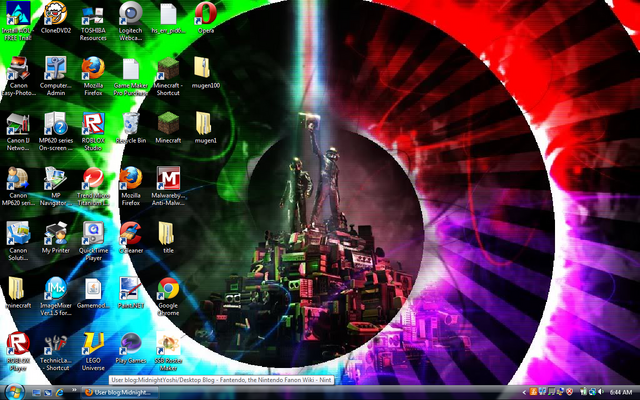640x400 pixels.
Task: Click Switch Between Windows quick launch icon
Action: [48, 393]
